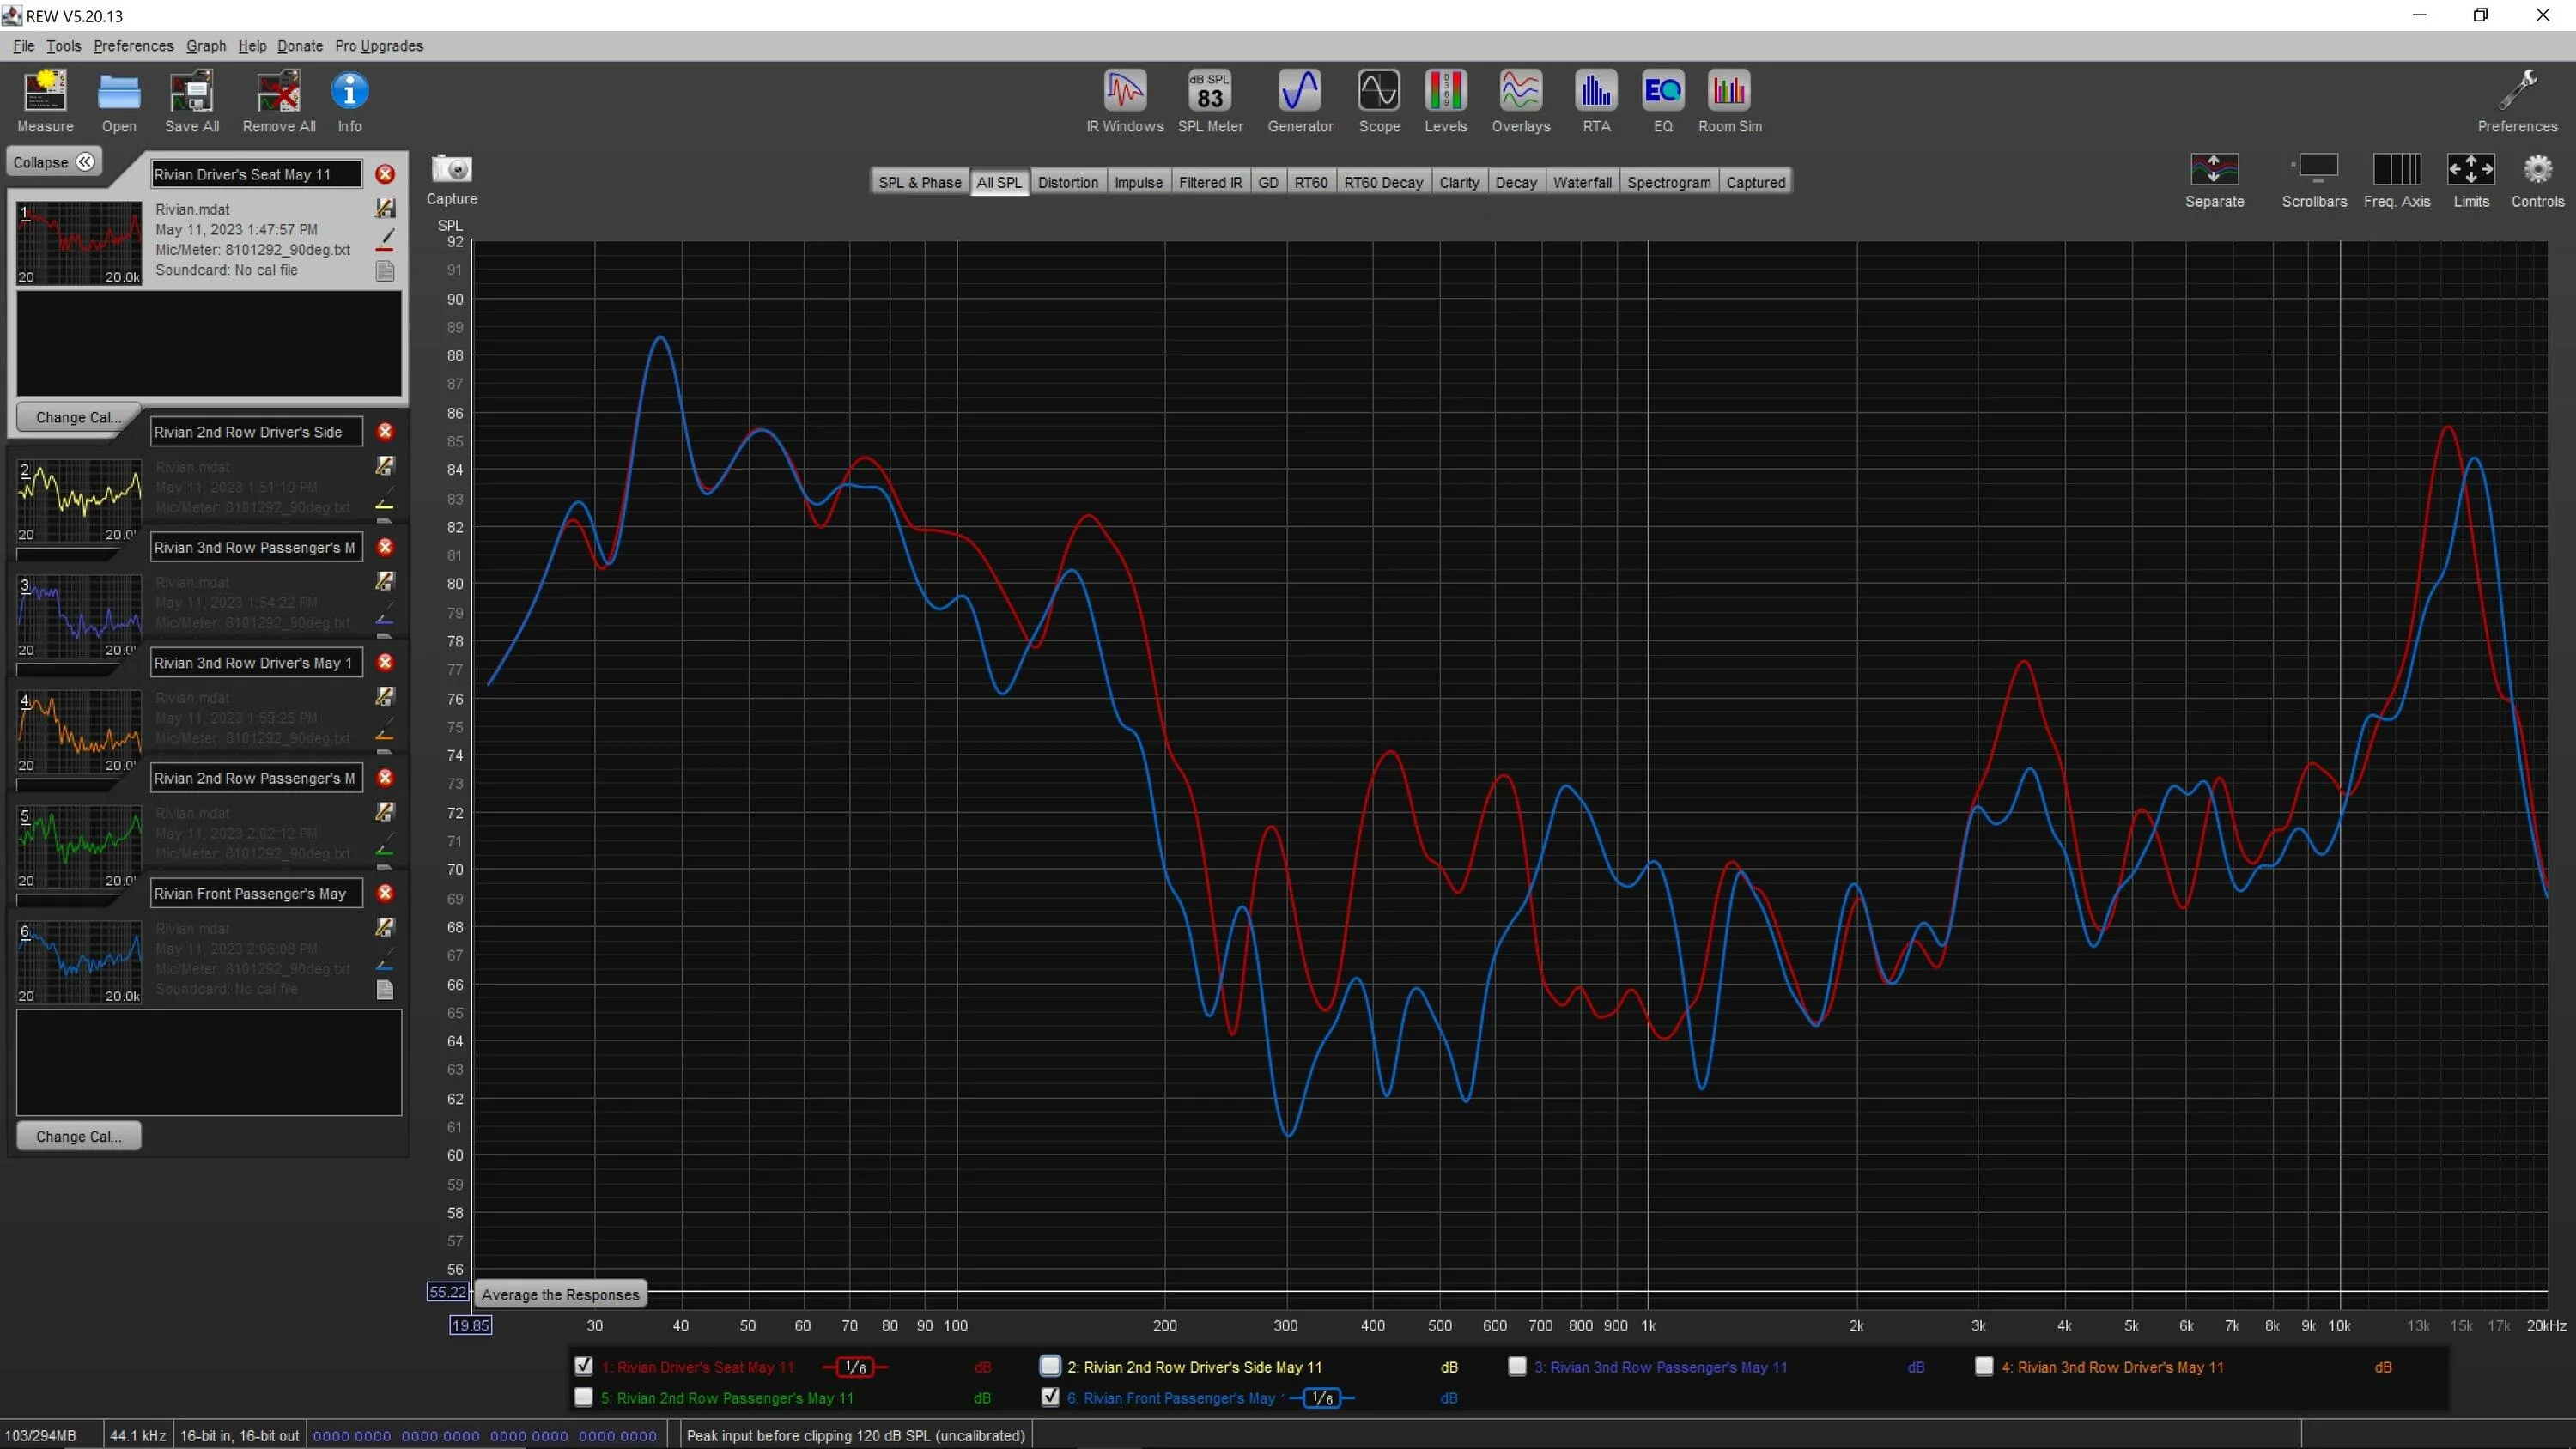The height and width of the screenshot is (1449, 2576).
Task: Click the Save All icon
Action: click(x=192, y=101)
